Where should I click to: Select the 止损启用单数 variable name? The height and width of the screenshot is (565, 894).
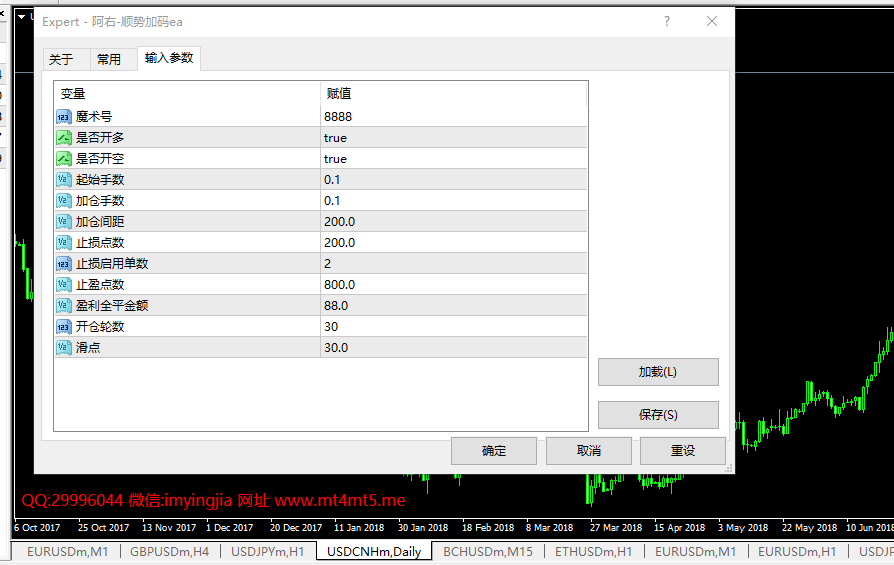coord(112,264)
